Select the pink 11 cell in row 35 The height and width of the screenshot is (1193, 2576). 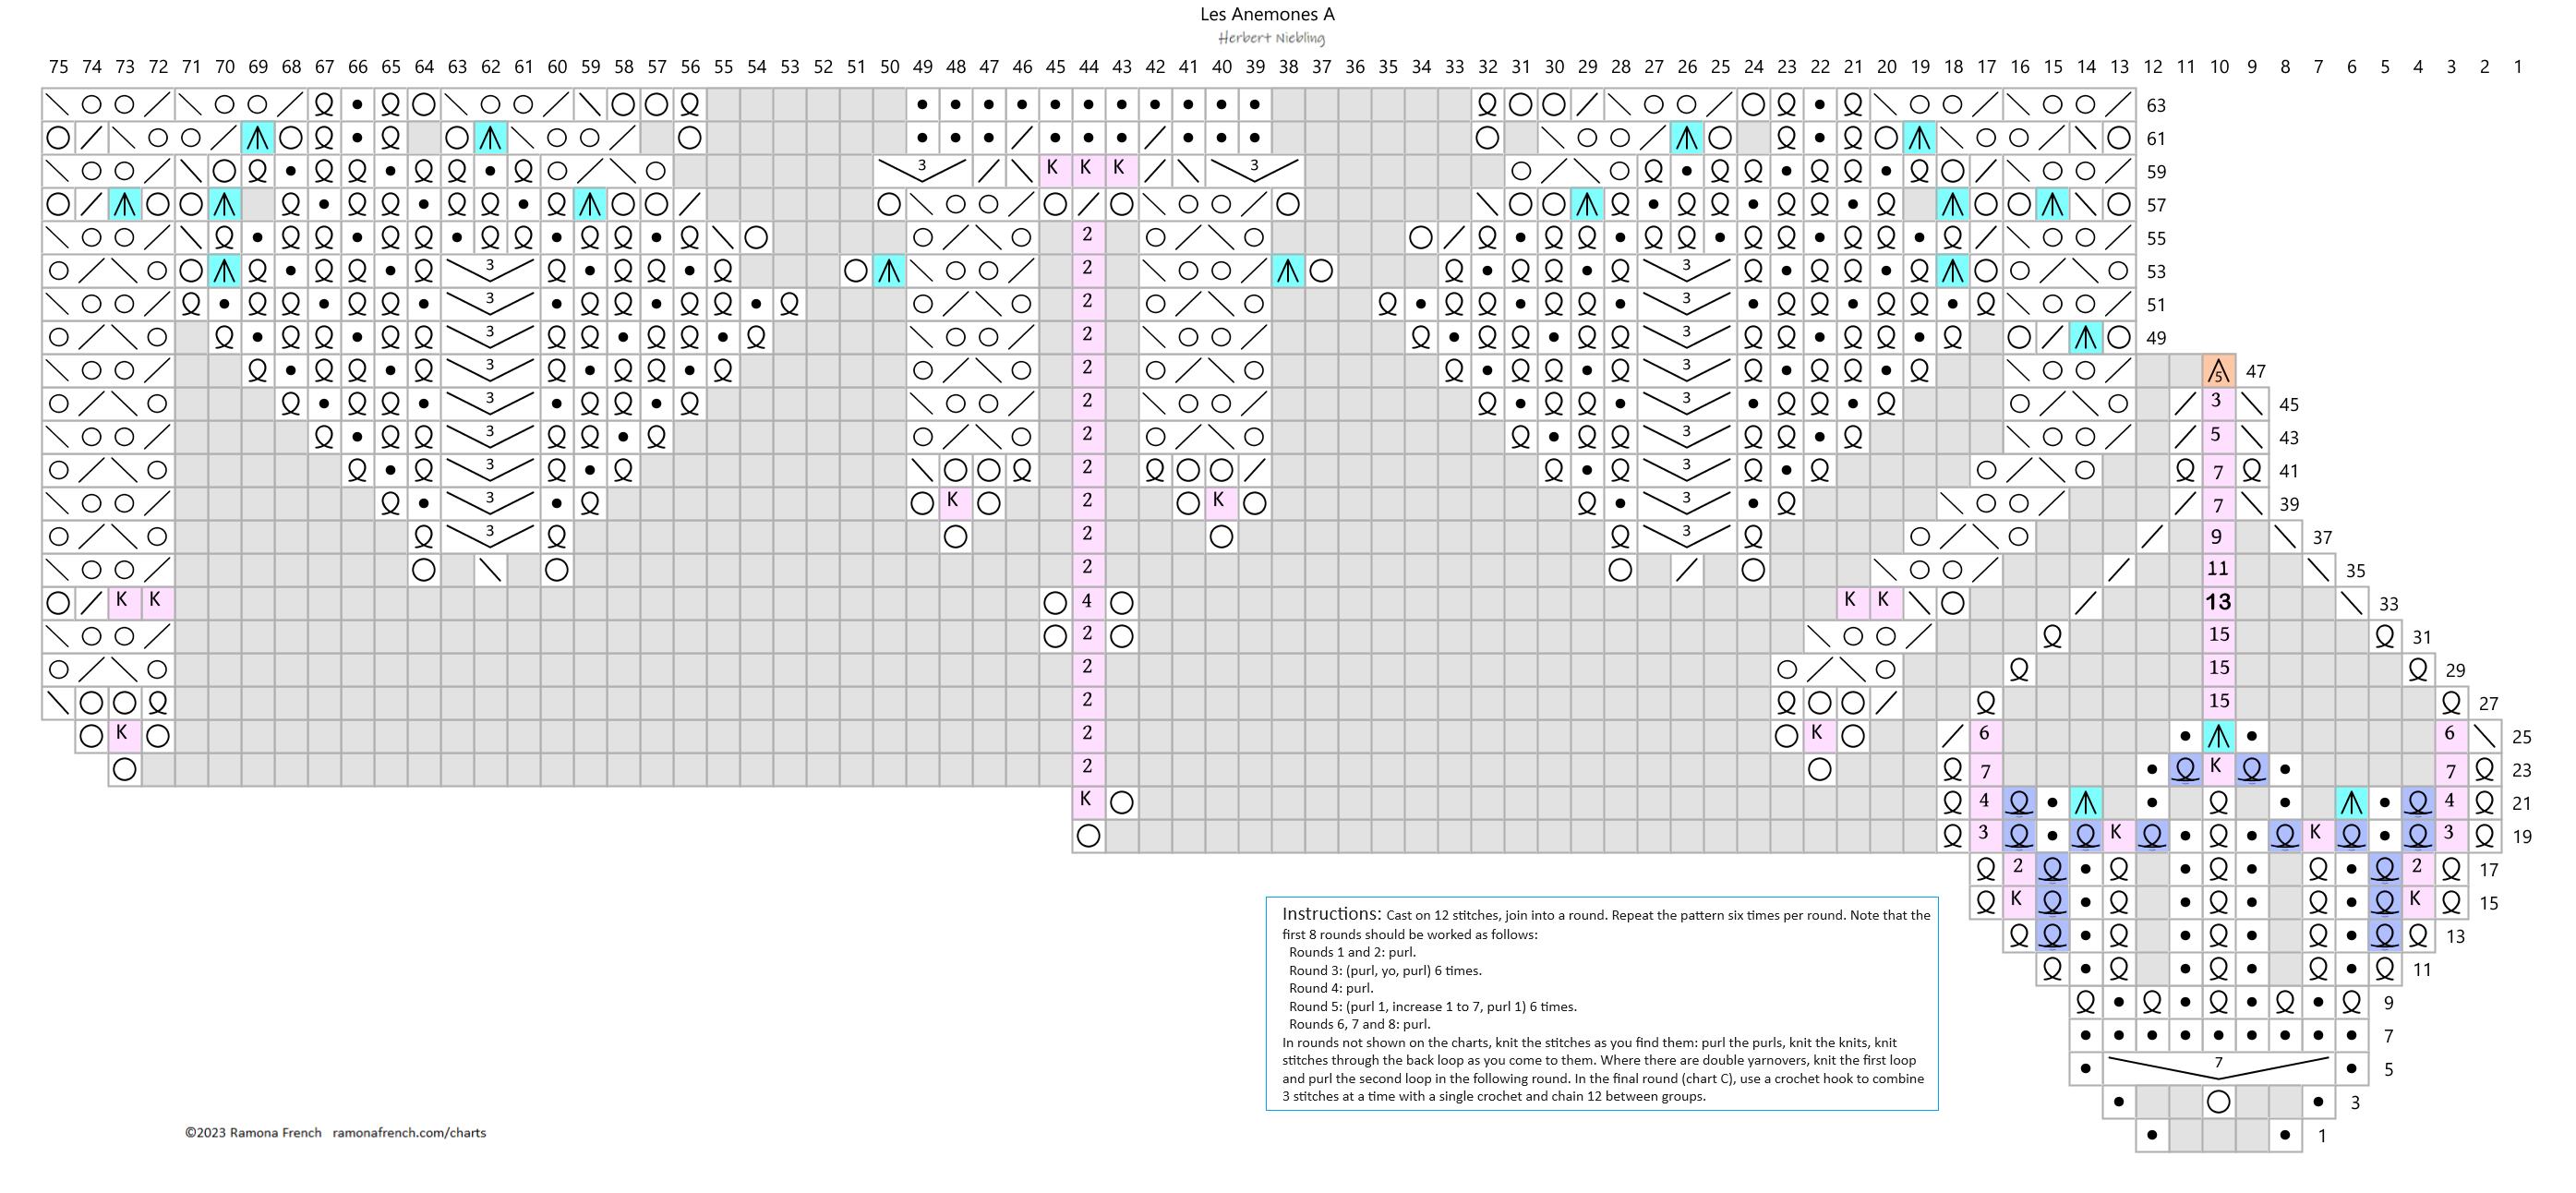[2218, 569]
